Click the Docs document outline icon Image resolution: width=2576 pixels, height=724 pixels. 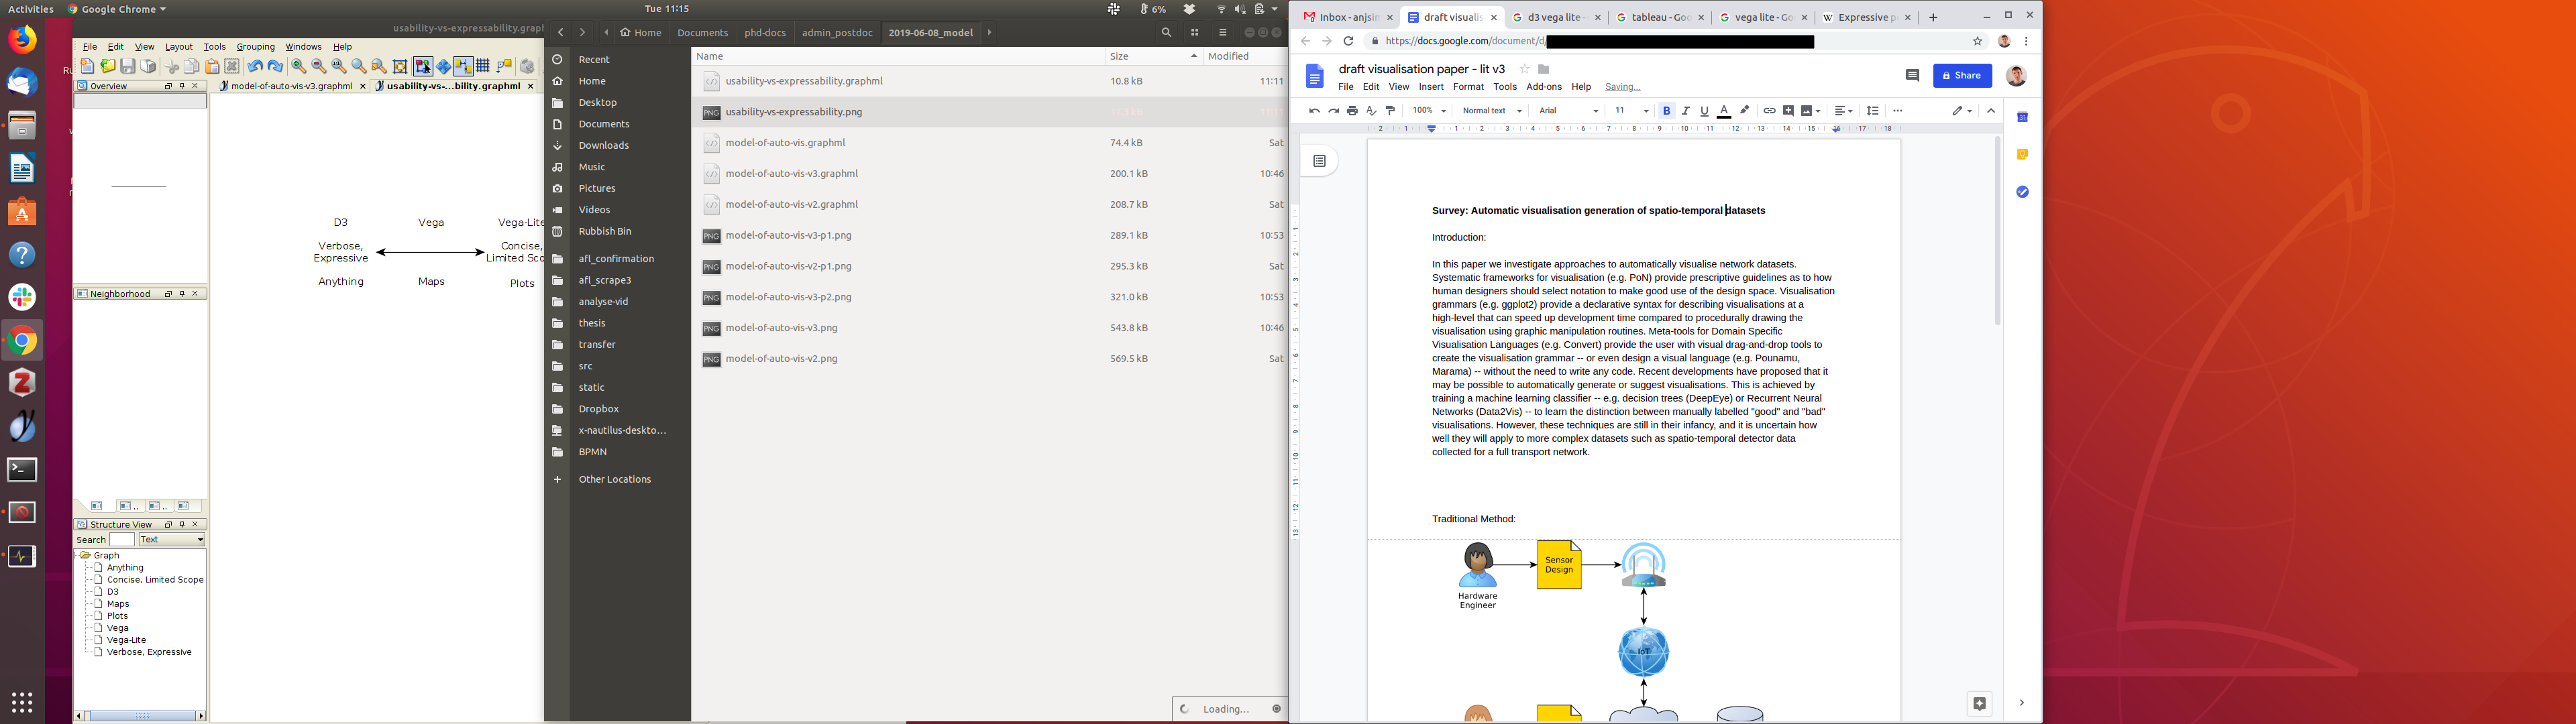click(1319, 161)
